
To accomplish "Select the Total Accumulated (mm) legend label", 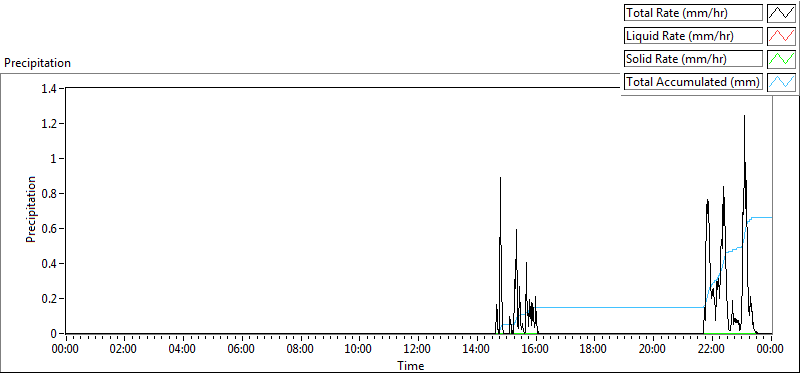I will tap(693, 82).
